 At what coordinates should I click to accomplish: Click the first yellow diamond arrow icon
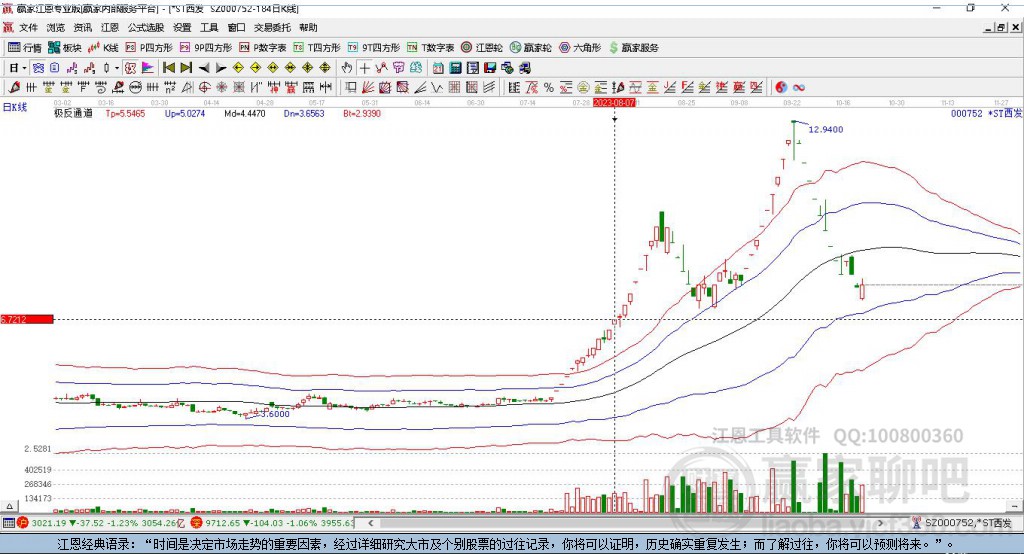point(238,68)
